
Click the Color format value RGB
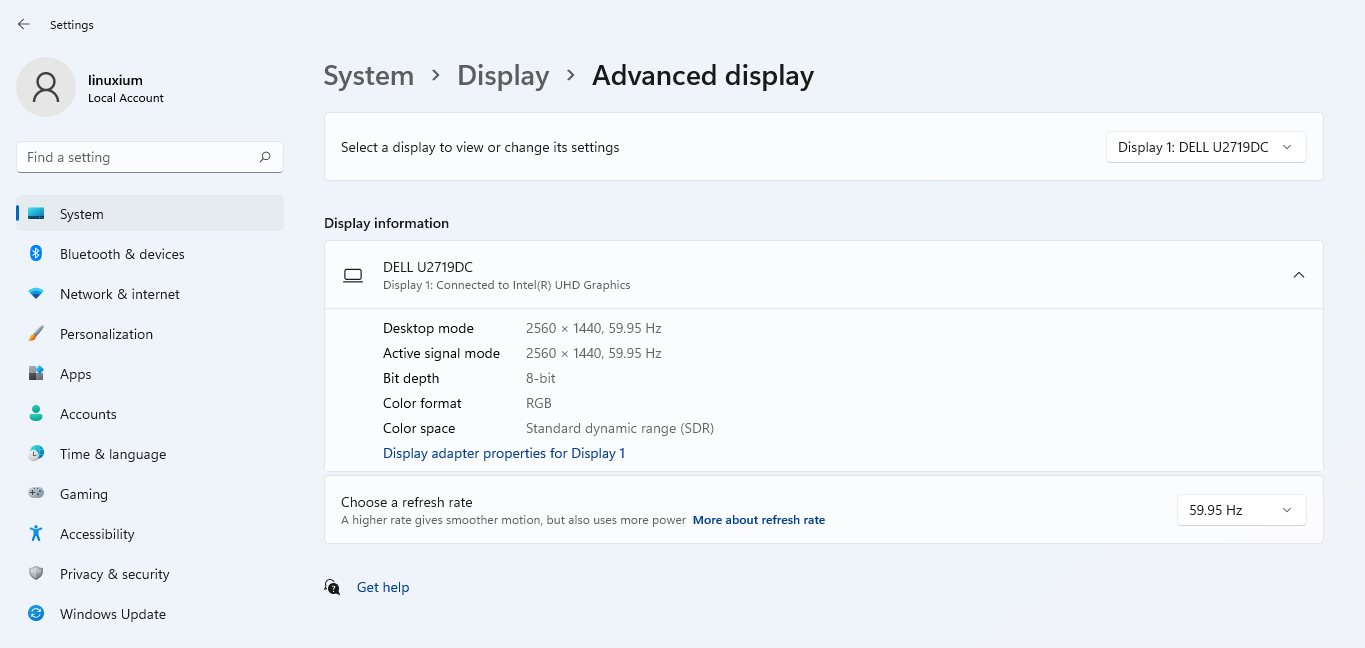click(539, 403)
